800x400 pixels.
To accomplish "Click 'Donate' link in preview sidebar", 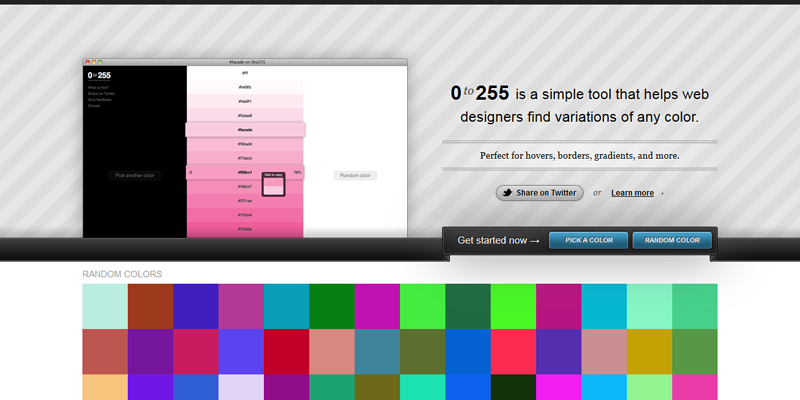I will pyautogui.click(x=94, y=106).
